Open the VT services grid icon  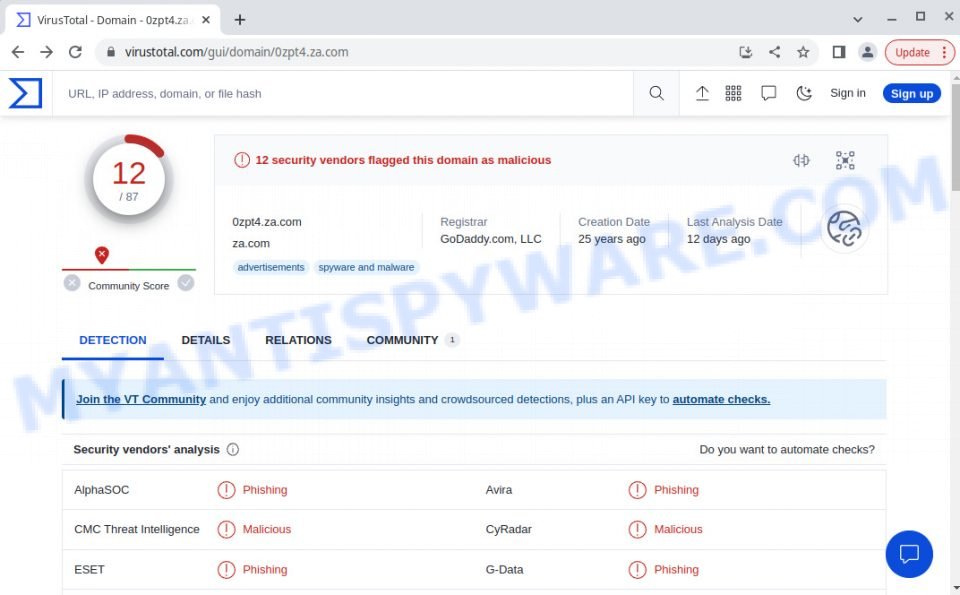[733, 92]
